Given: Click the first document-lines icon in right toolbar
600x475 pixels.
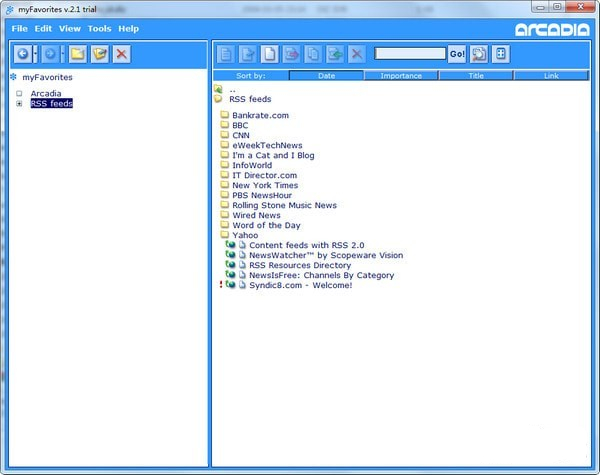Looking at the screenshot, I should tap(226, 54).
